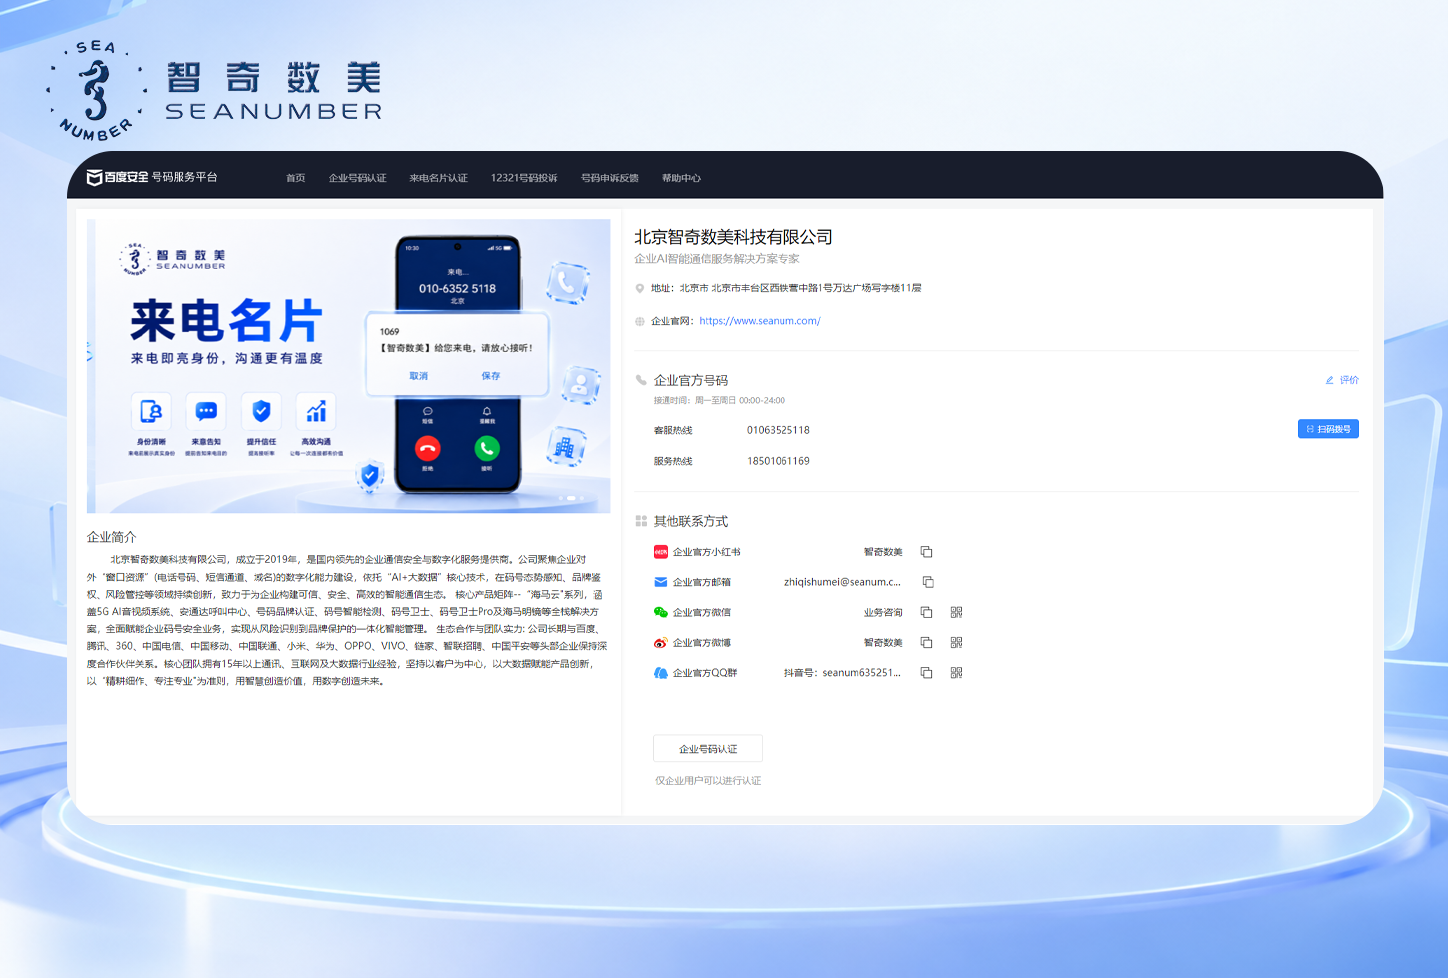Viewport: 1448px width, 978px height.
Task: Show QR code for 企业官方QQ群
Action: (957, 673)
